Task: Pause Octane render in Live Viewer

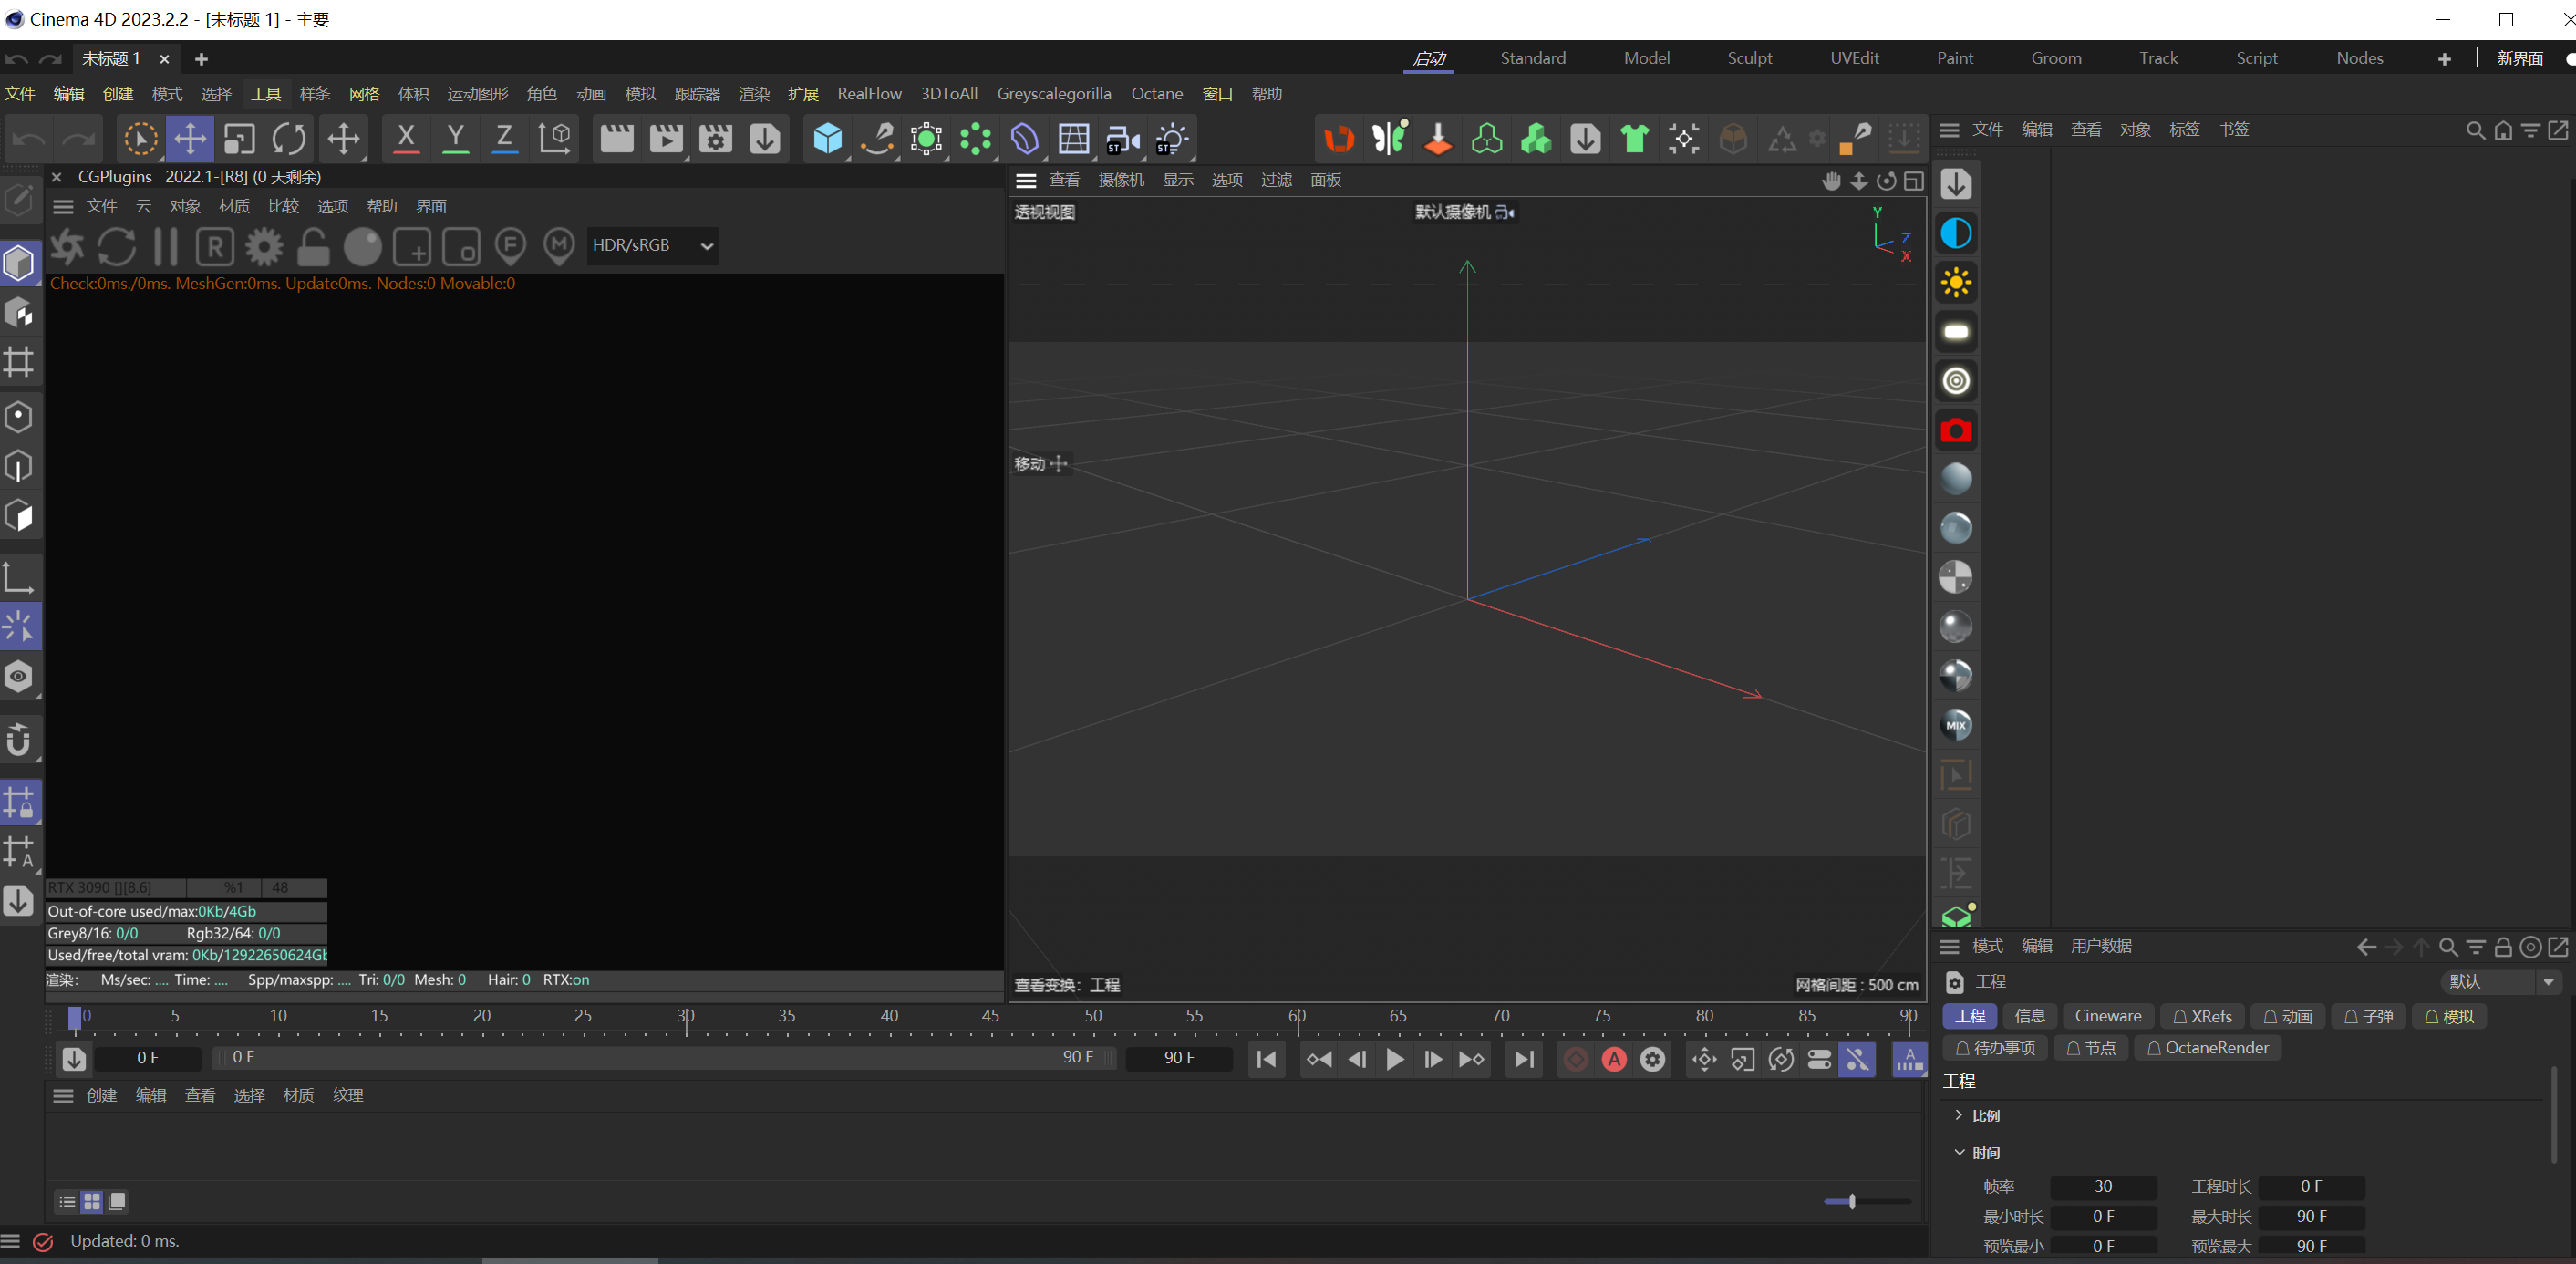Action: (166, 246)
